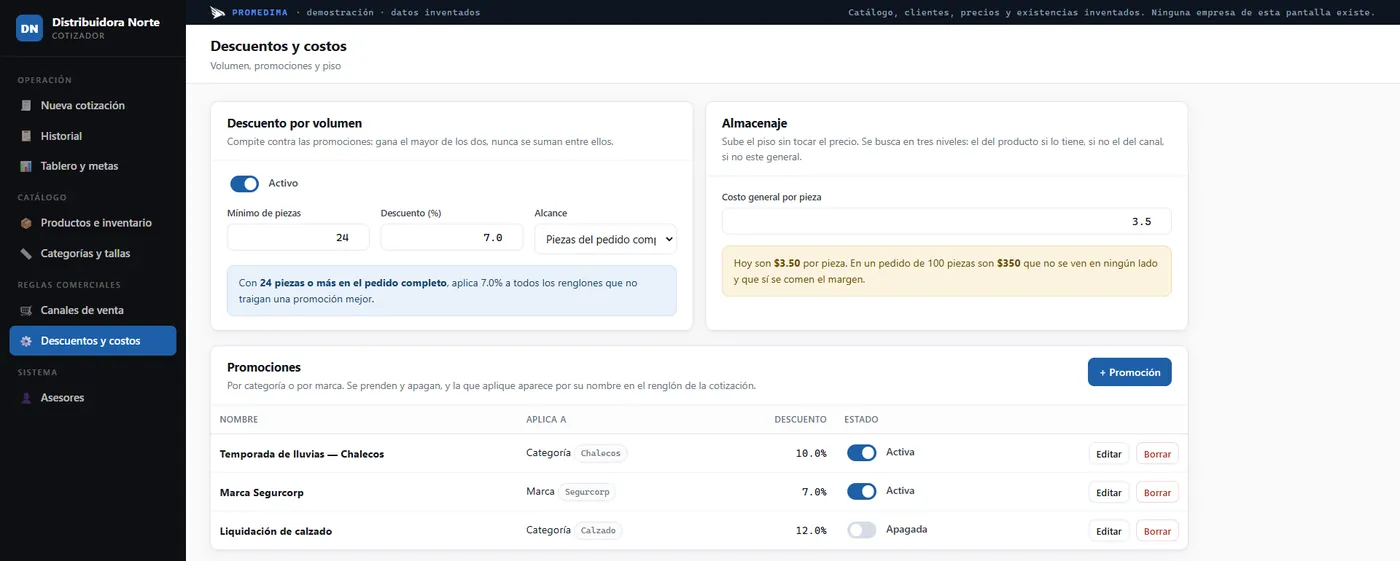1400x561 pixels.
Task: Click the 7.0% discount in Segurcorp row
Action: tap(814, 492)
